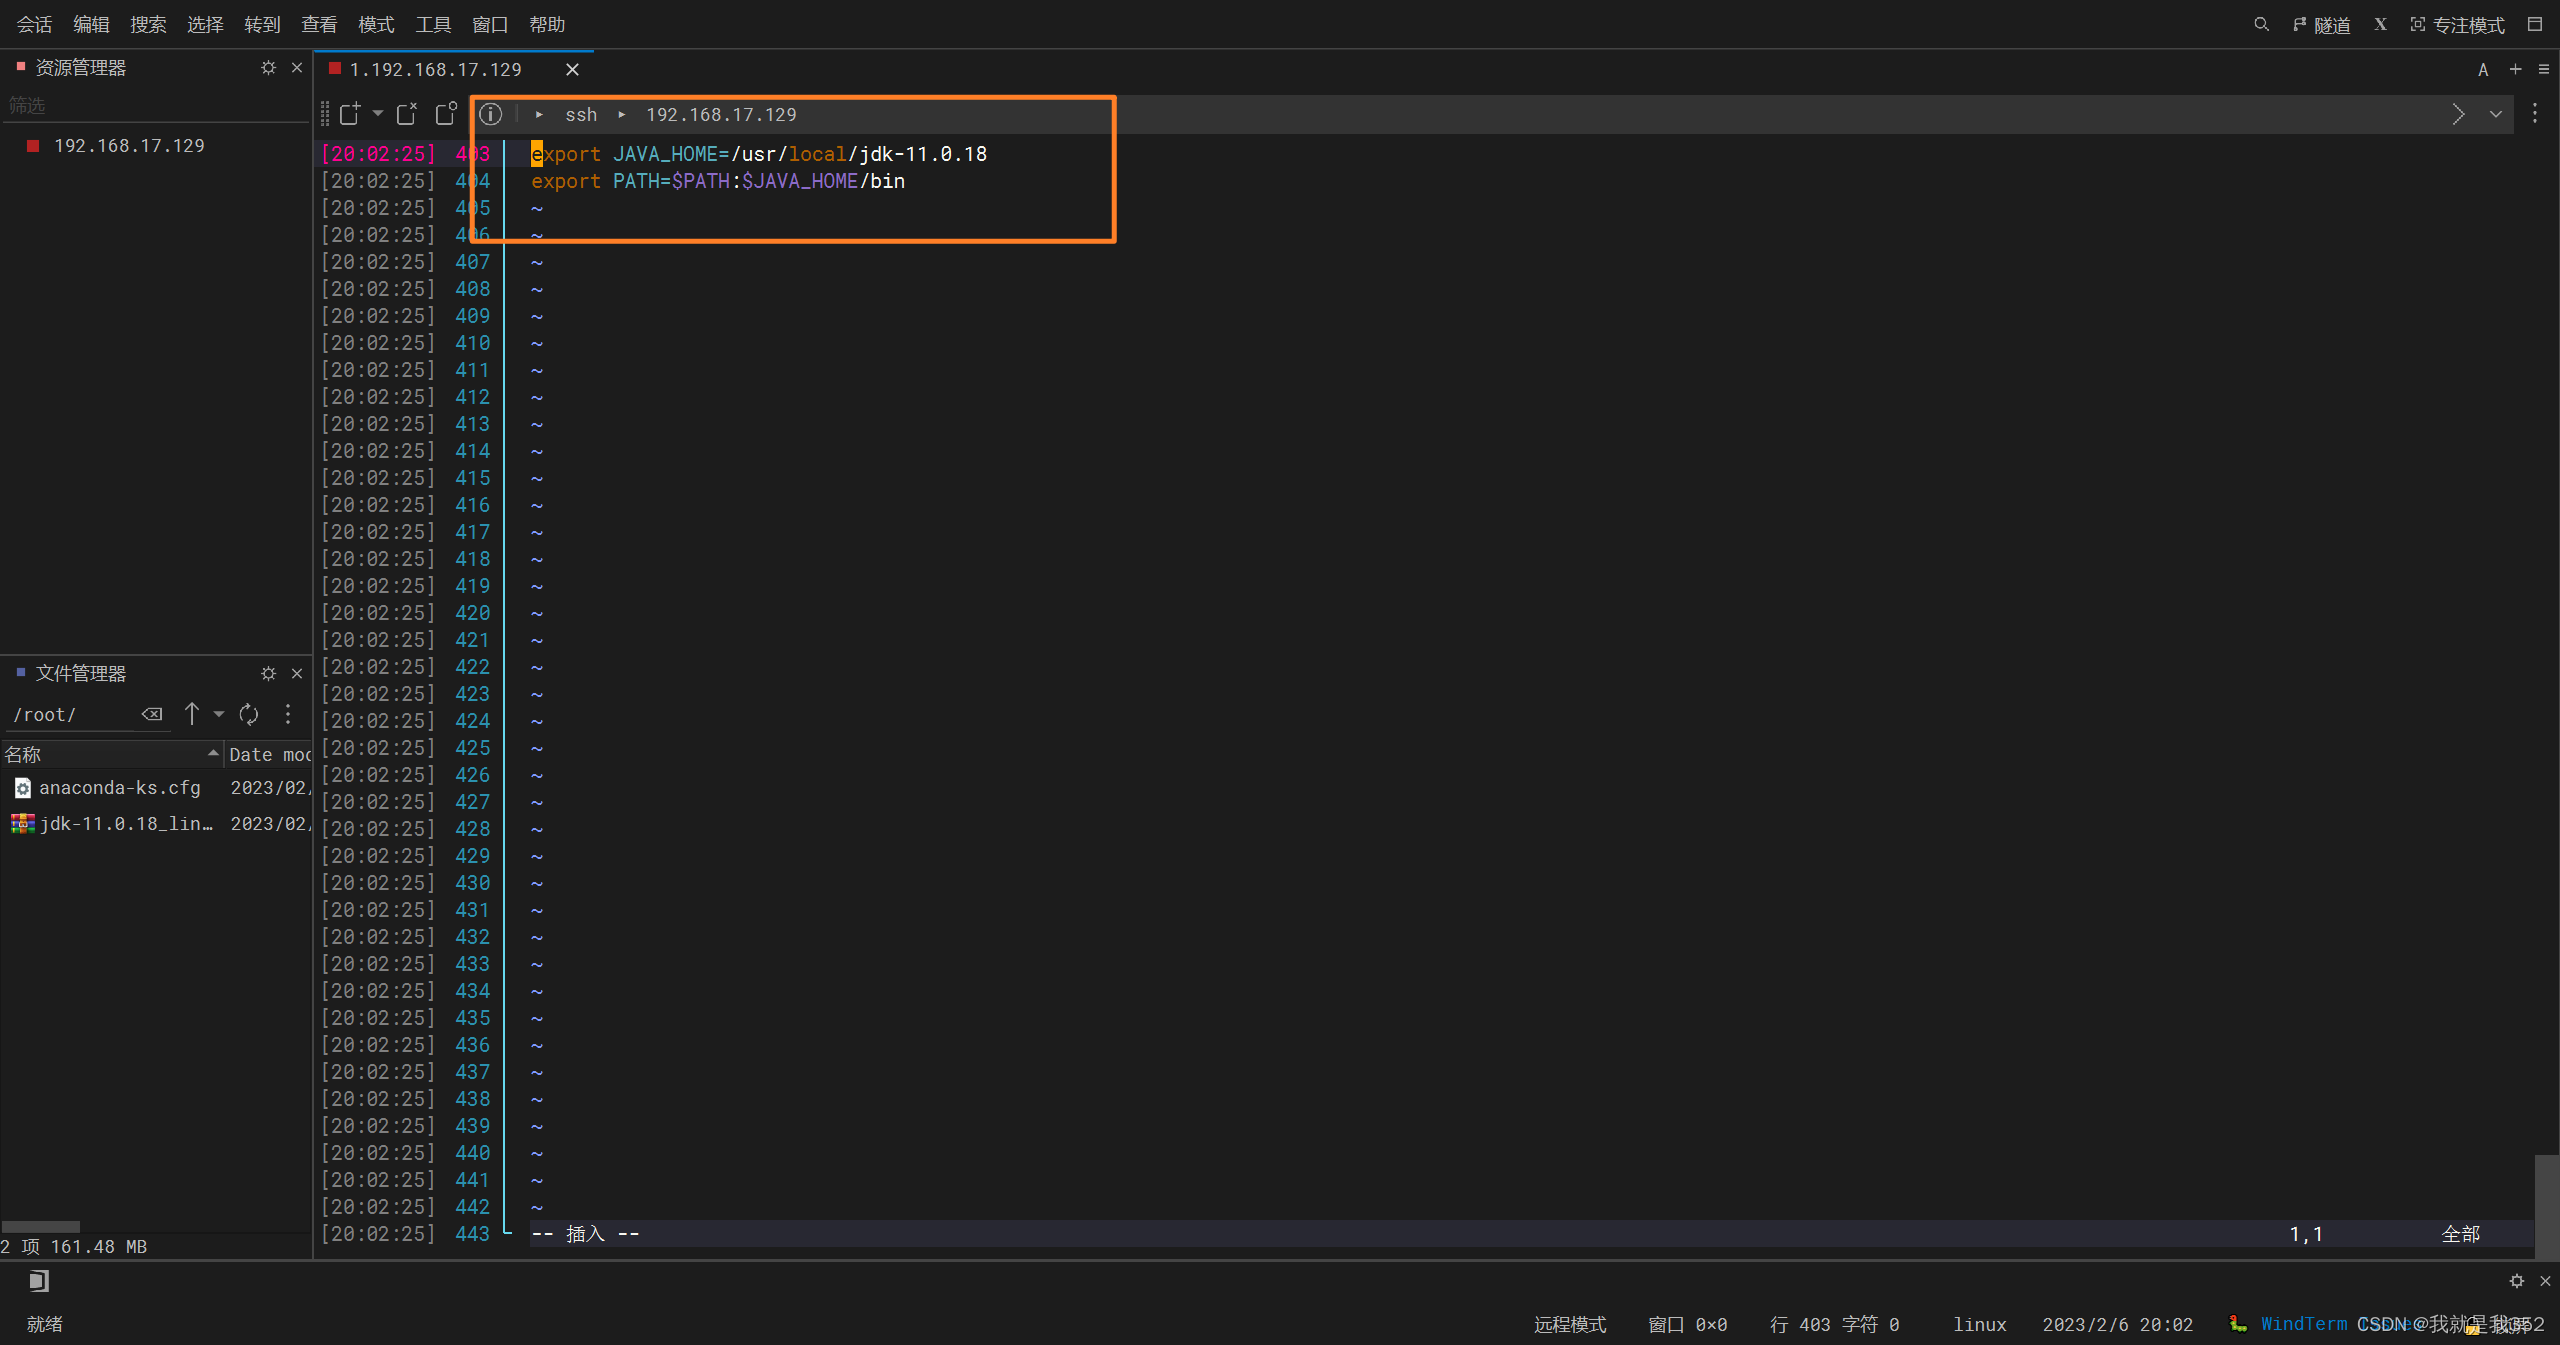Toggle the bottom panel icon at lower left
Image resolution: width=2560 pixels, height=1345 pixels.
pyautogui.click(x=38, y=1281)
